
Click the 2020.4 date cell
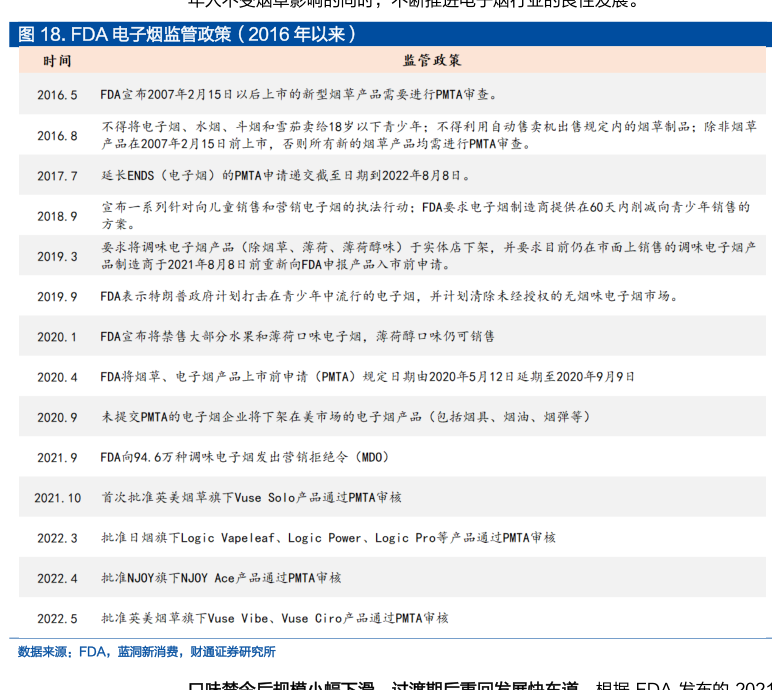[57, 377]
